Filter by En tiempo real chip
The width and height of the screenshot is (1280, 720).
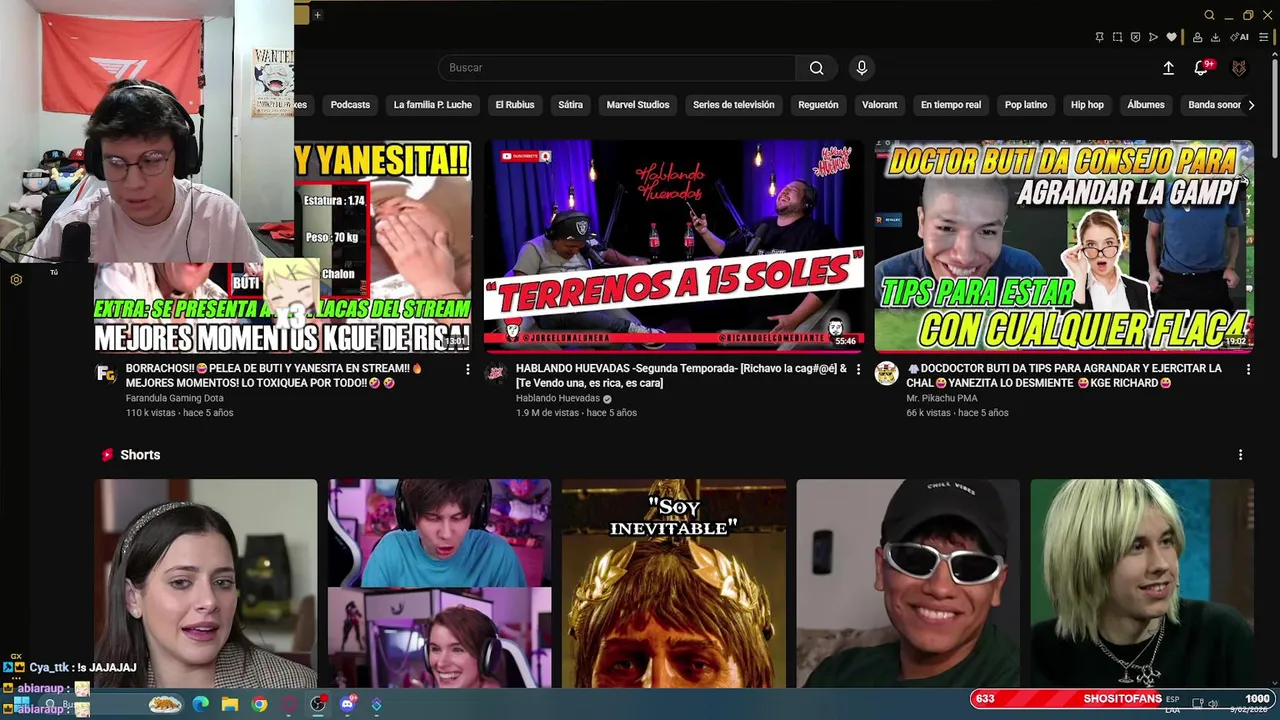pos(951,105)
